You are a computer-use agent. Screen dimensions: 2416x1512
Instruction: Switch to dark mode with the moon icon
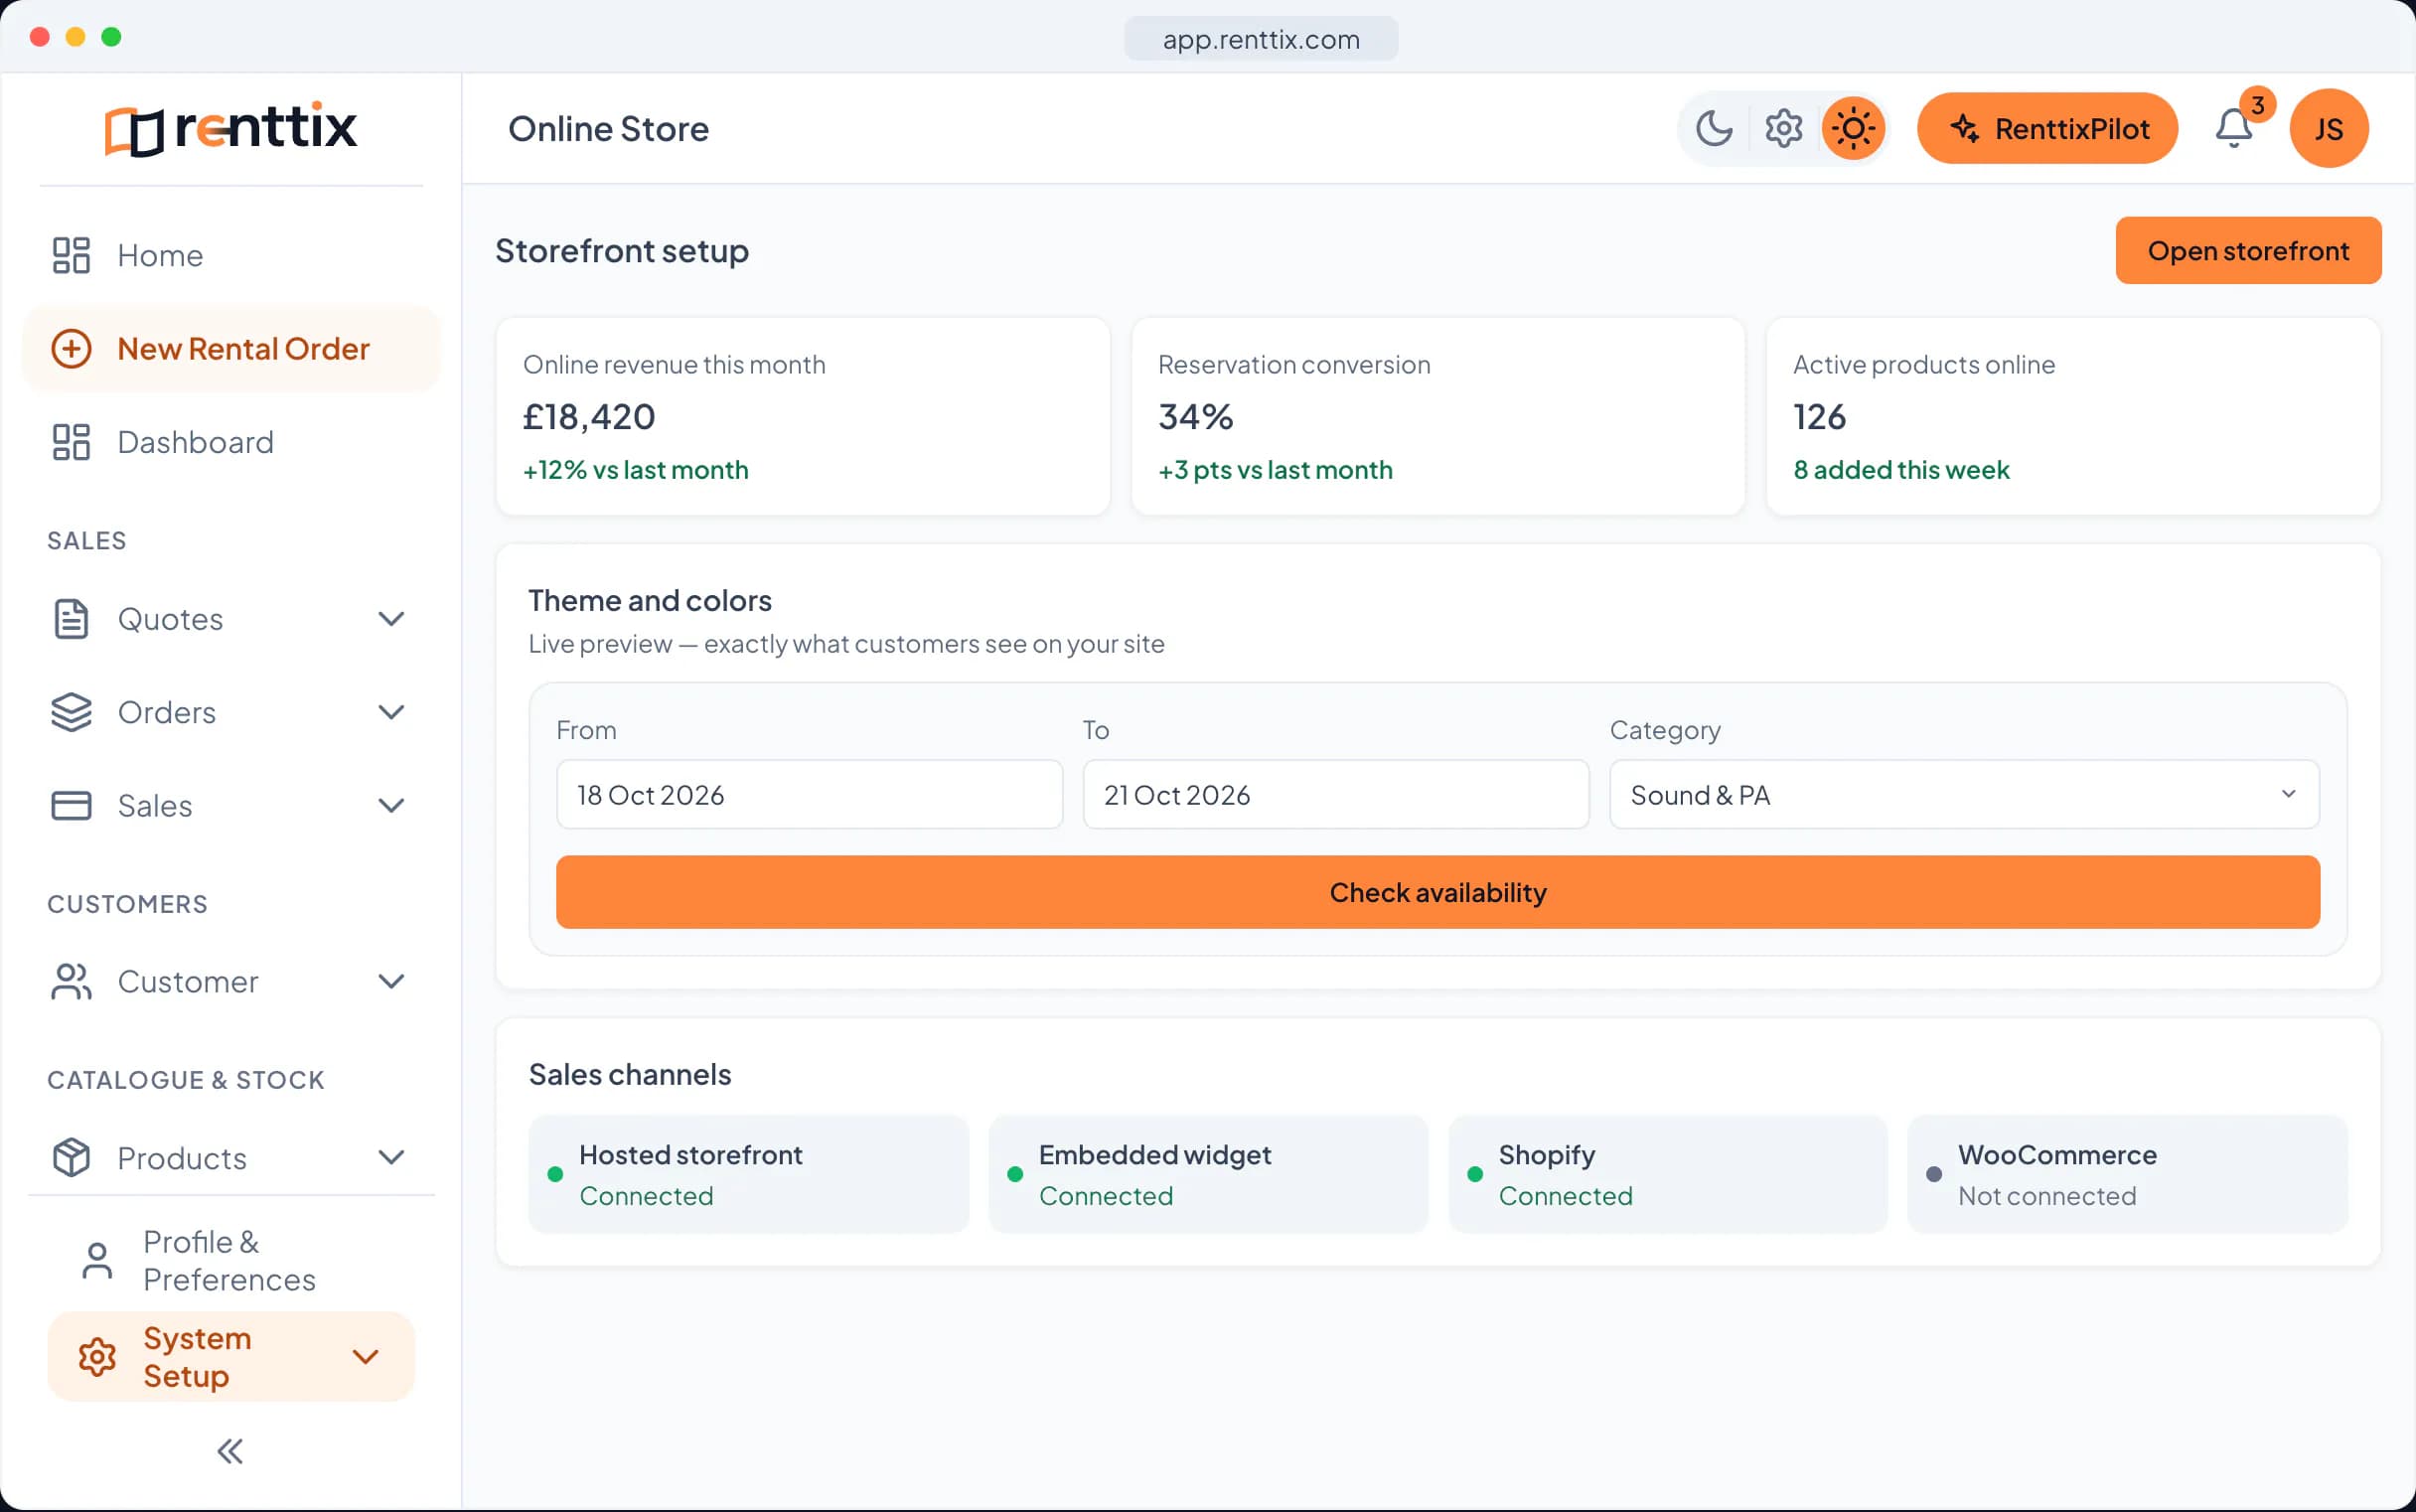tap(1714, 129)
